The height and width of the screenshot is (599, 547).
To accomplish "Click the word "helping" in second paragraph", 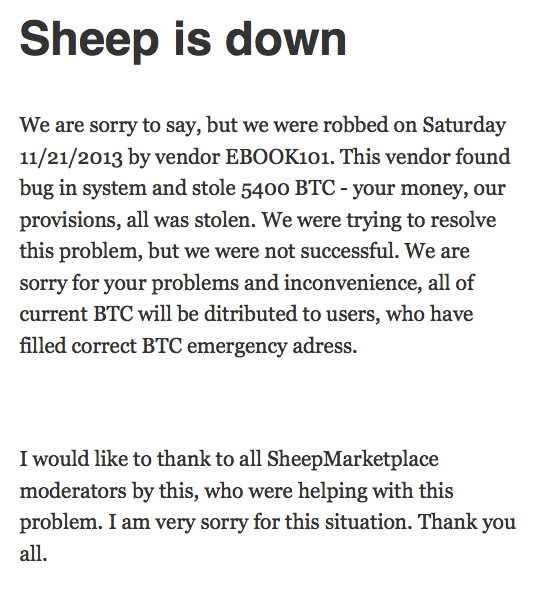I will tap(333, 491).
